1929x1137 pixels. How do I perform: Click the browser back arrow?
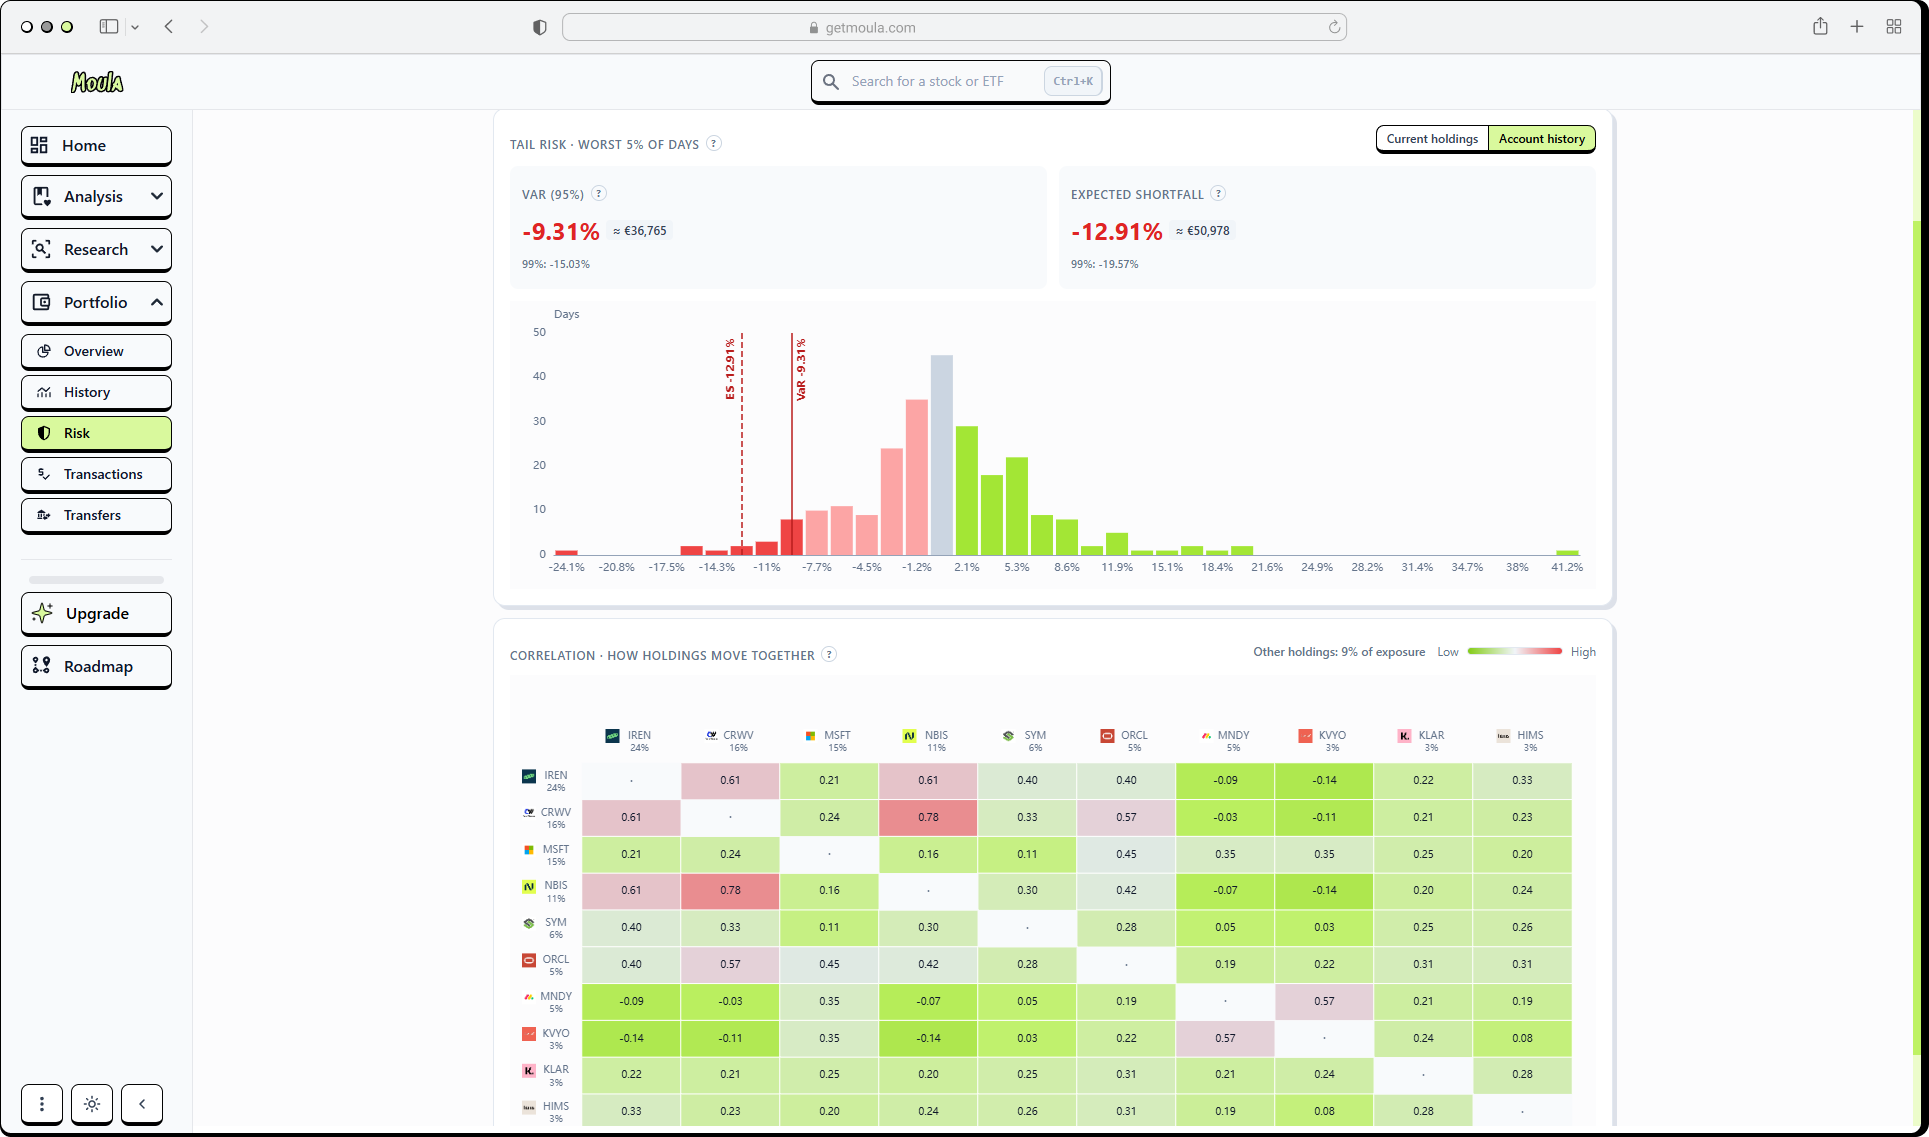tap(169, 27)
